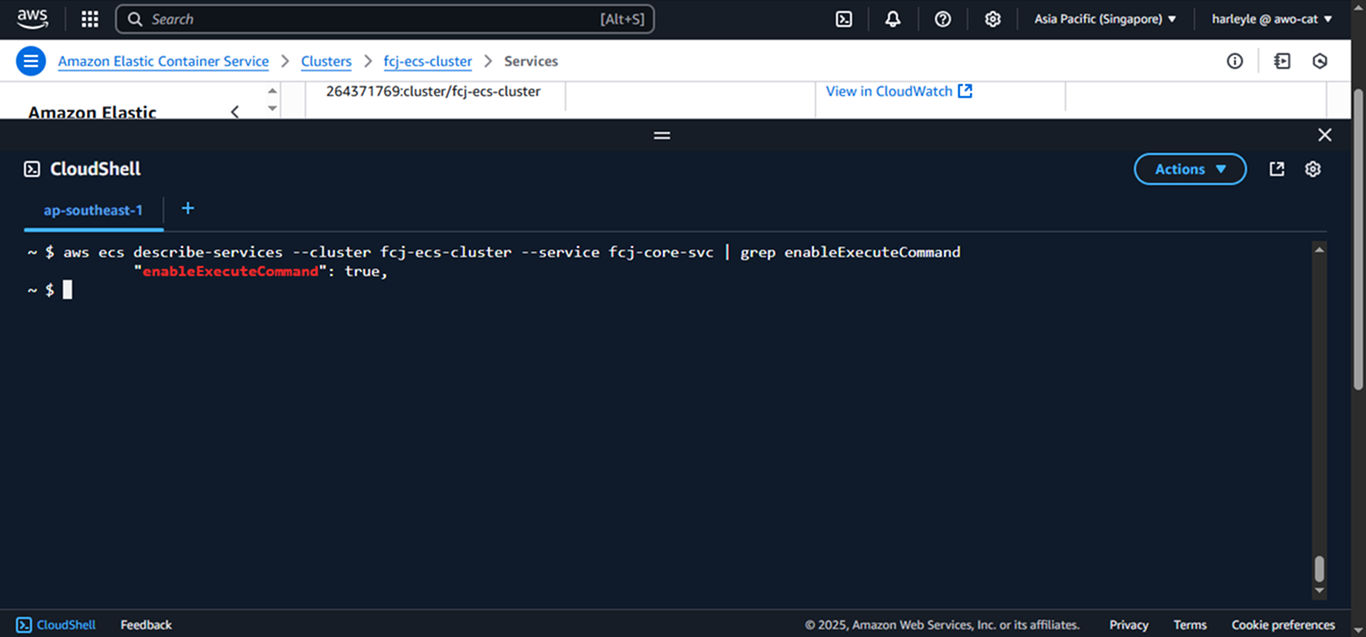Expand the Asia Pacific (Singapore) region dropdown
Screen dimensions: 1366x637
coord(1105,19)
